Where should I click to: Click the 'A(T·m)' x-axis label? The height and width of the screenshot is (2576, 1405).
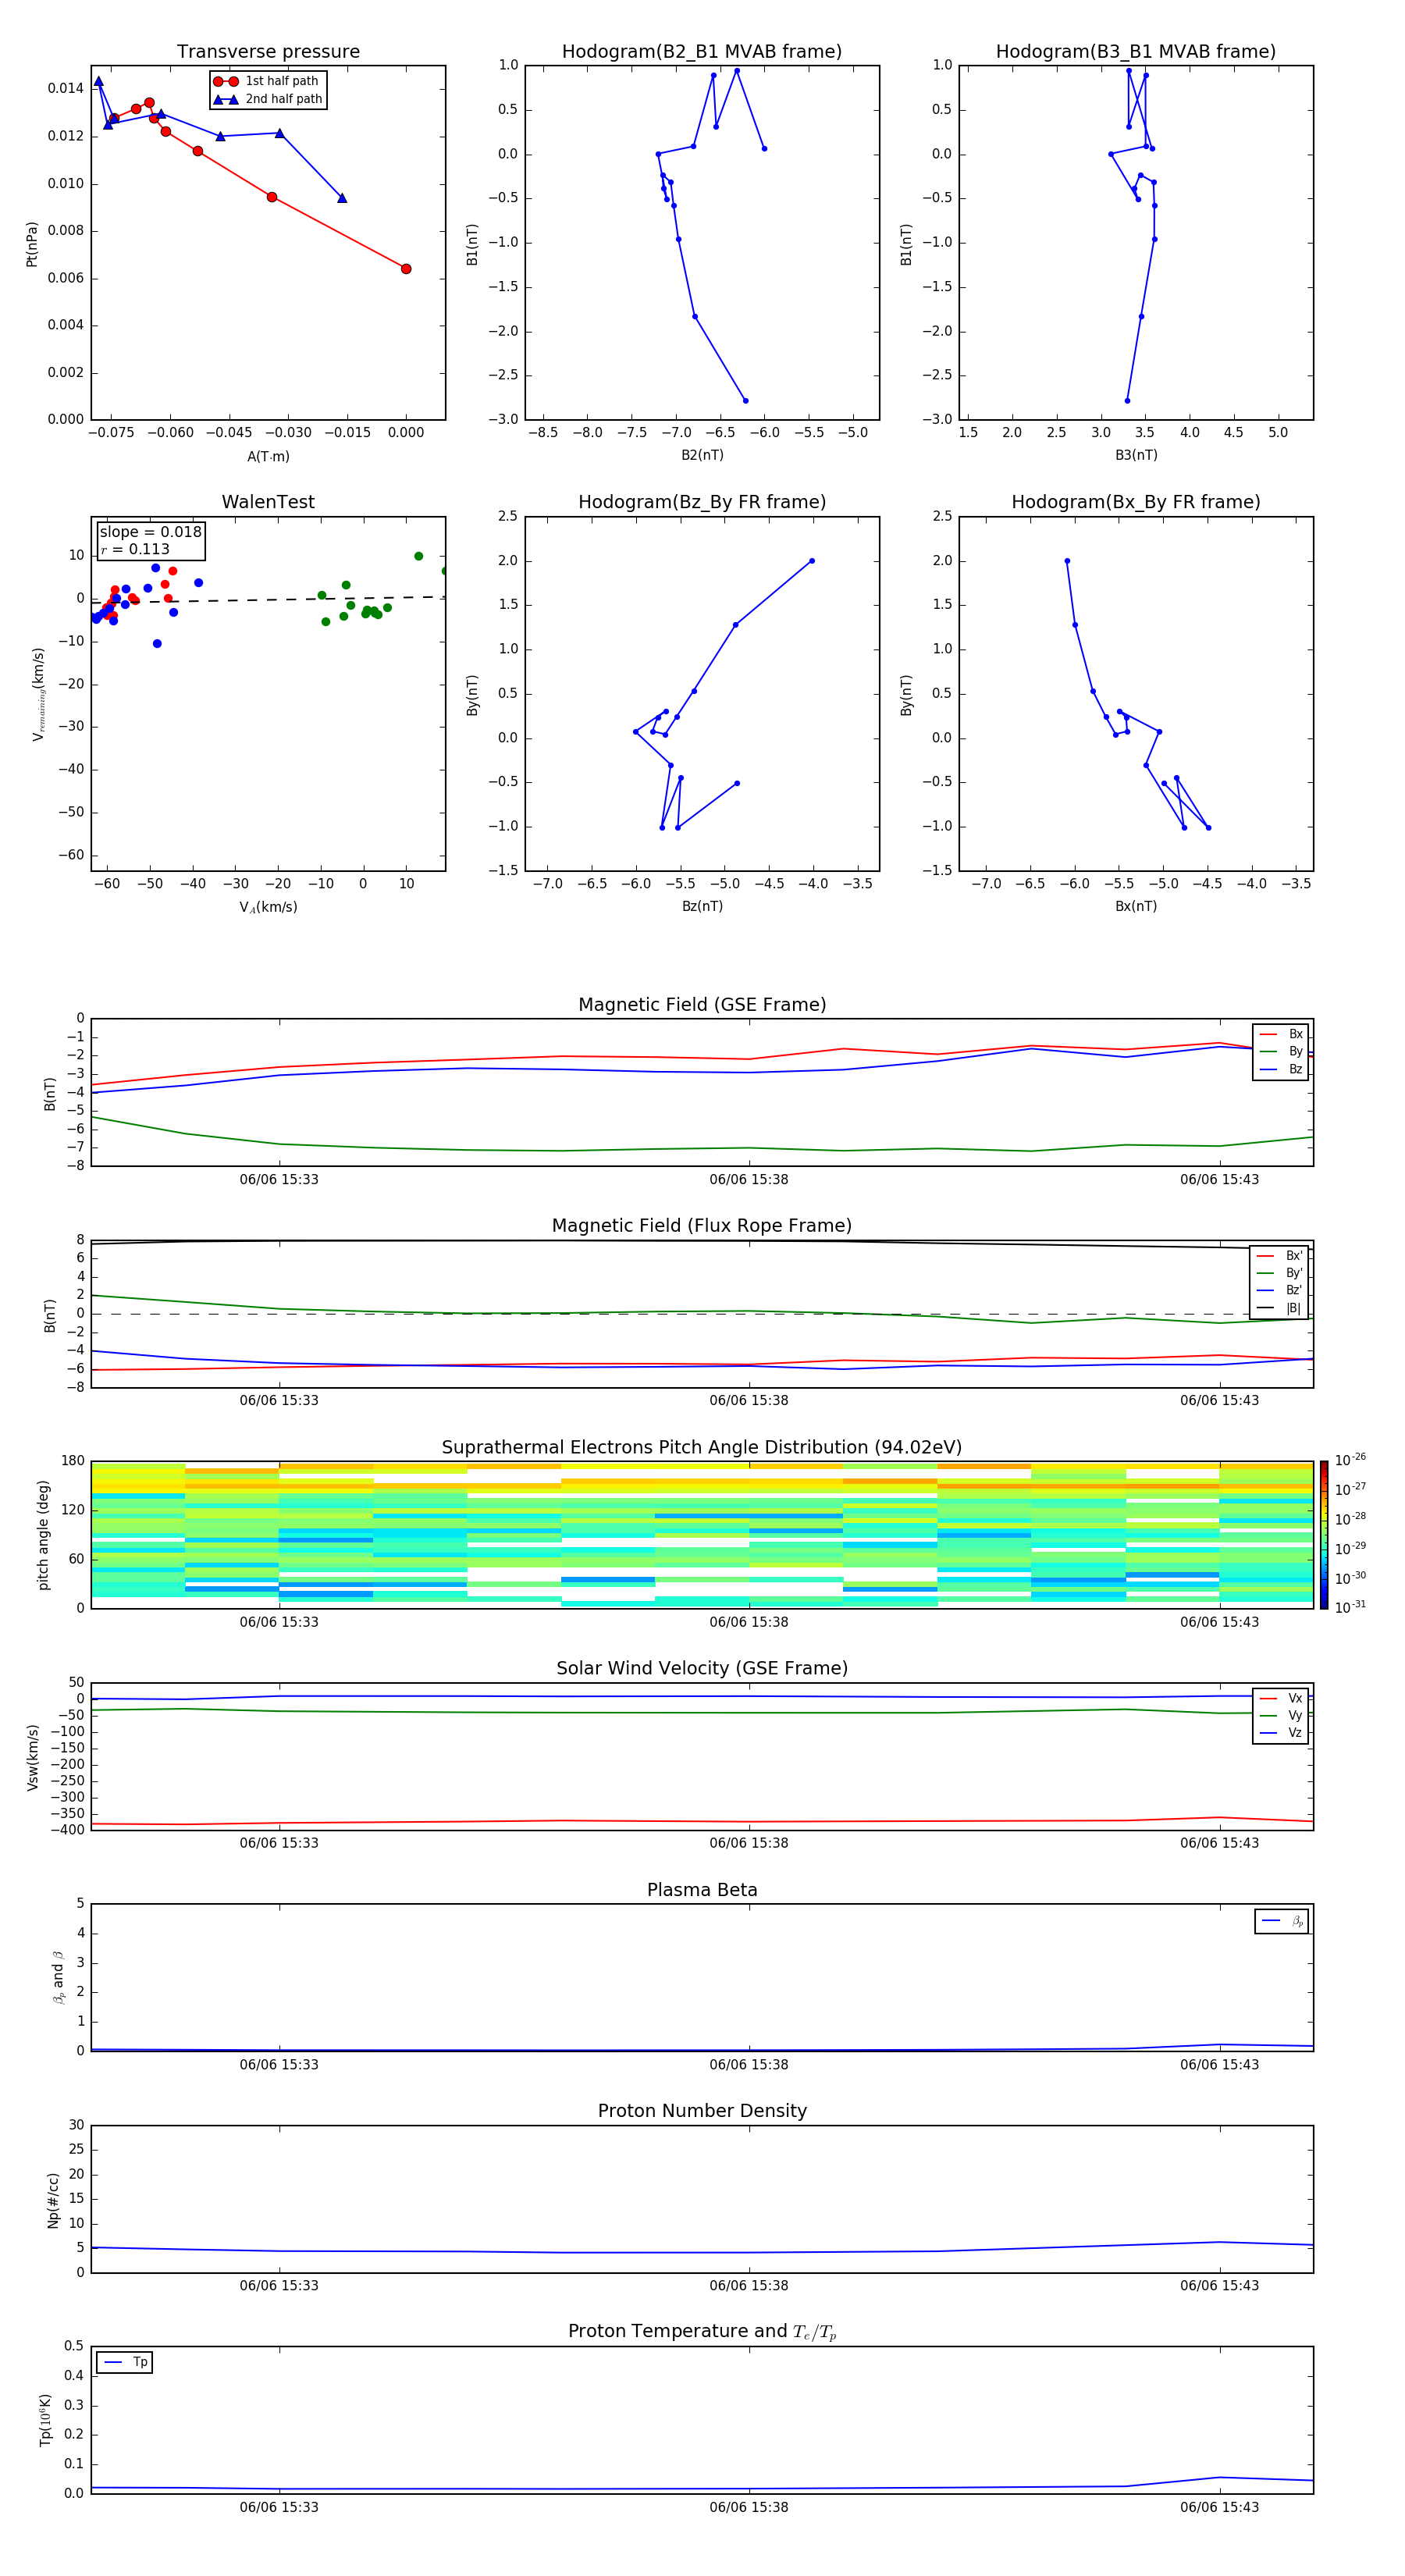point(268,456)
